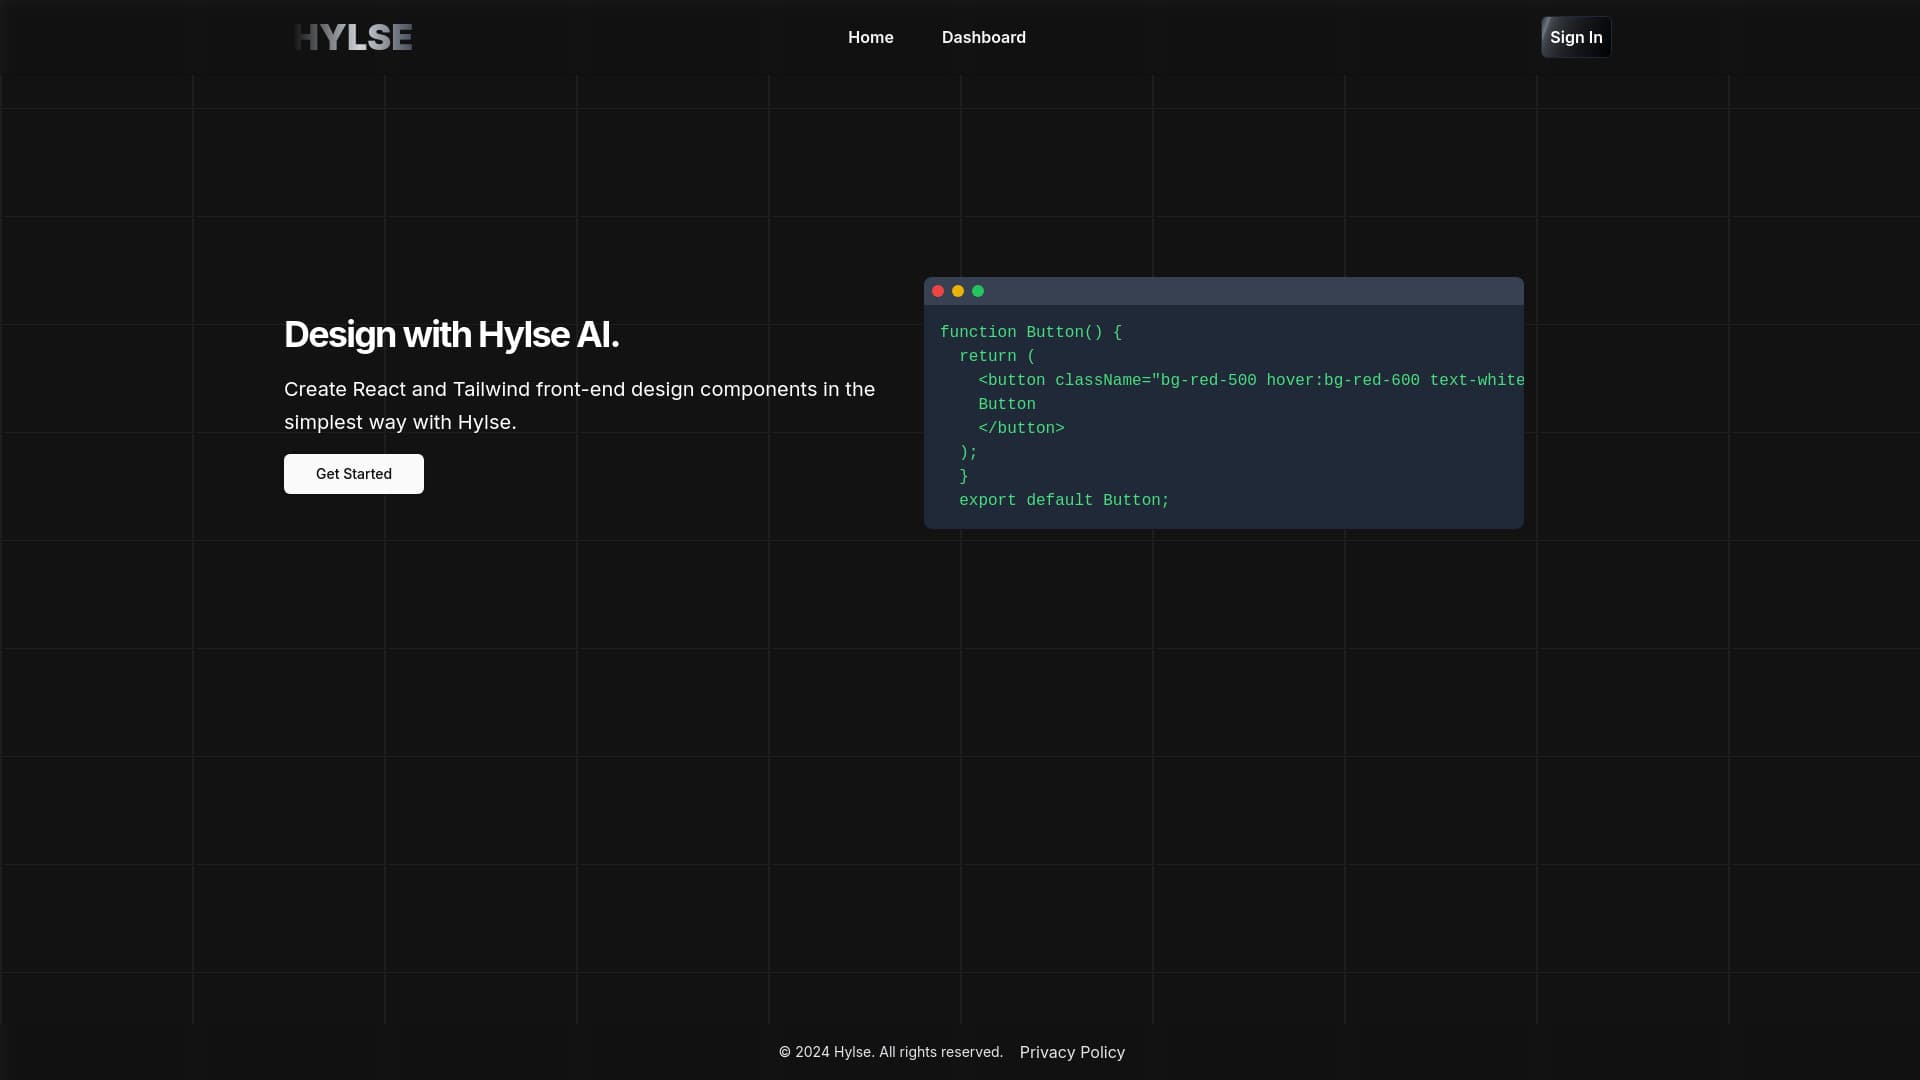Click the Sign In button
This screenshot has width=1920, height=1080.
coord(1576,37)
